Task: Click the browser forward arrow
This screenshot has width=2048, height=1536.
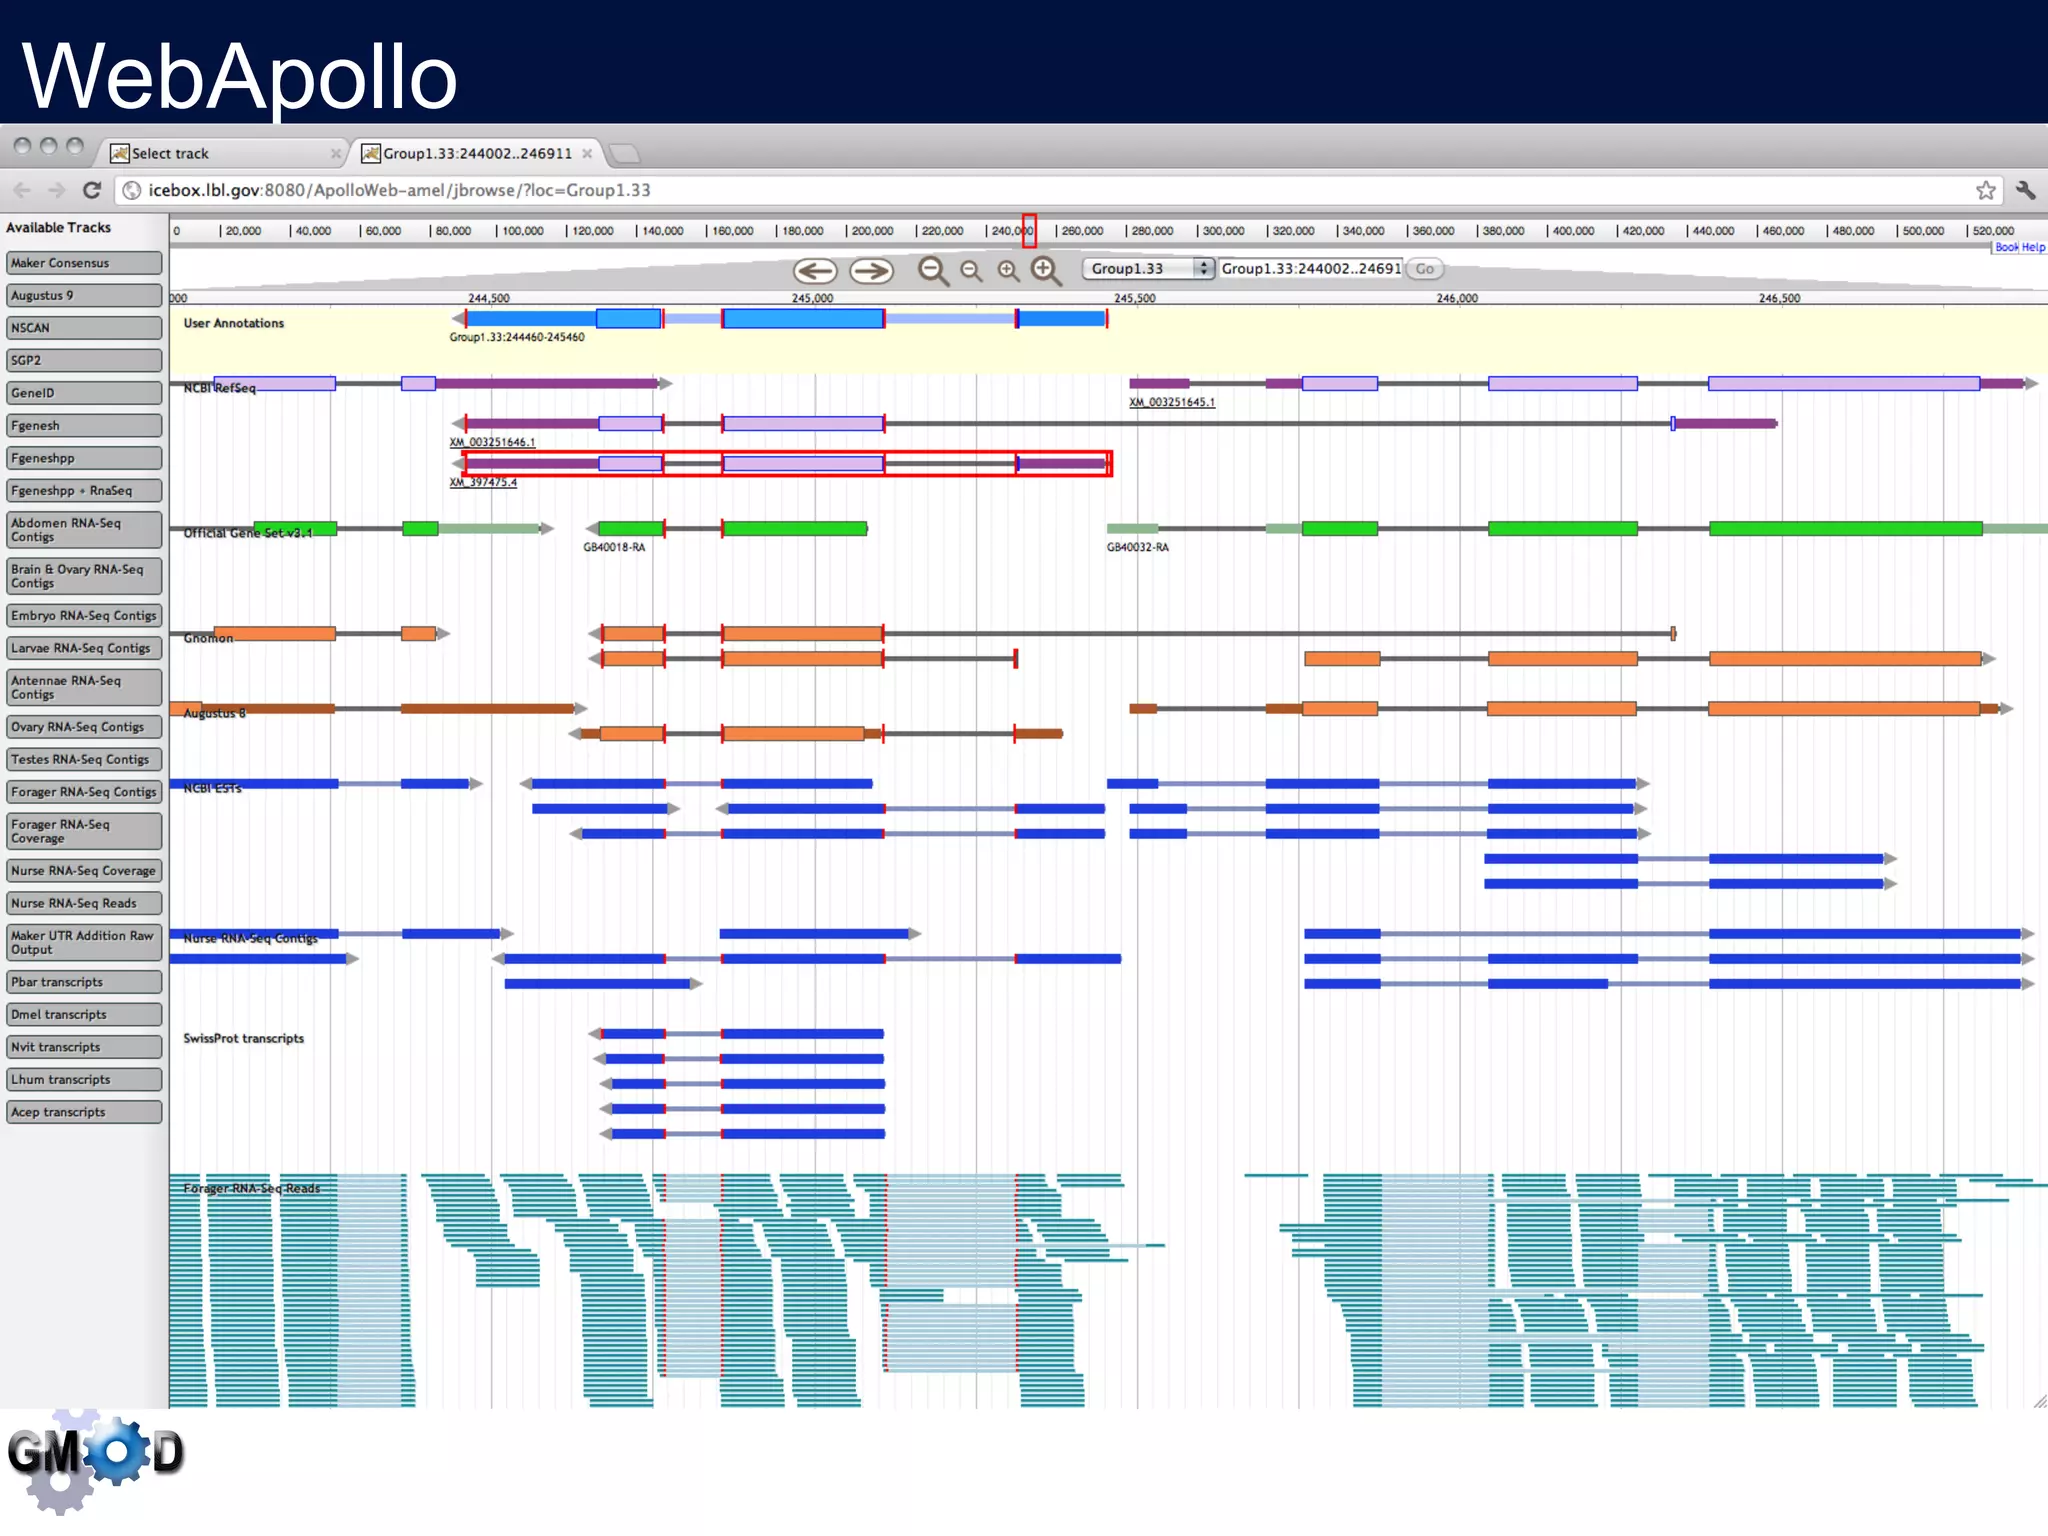Action: coord(56,190)
